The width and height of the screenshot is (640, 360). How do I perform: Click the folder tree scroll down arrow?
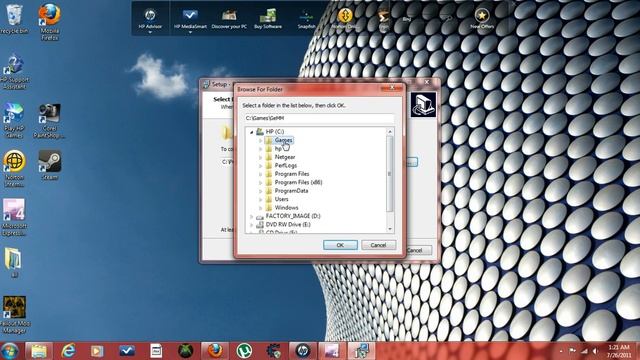click(x=390, y=229)
